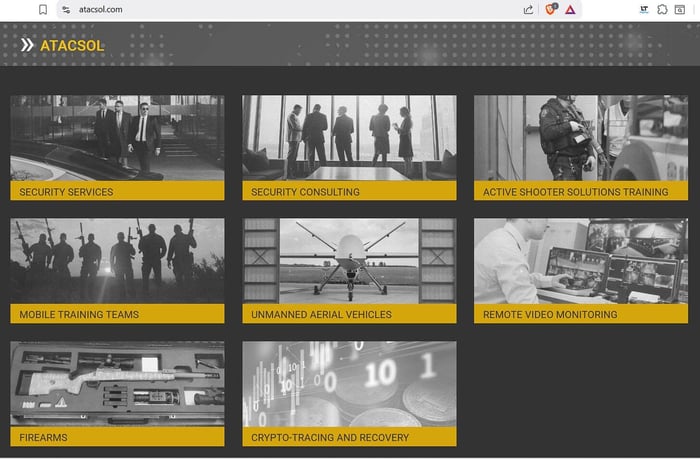
Task: Open site settings icon in address bar
Action: pos(66,9)
